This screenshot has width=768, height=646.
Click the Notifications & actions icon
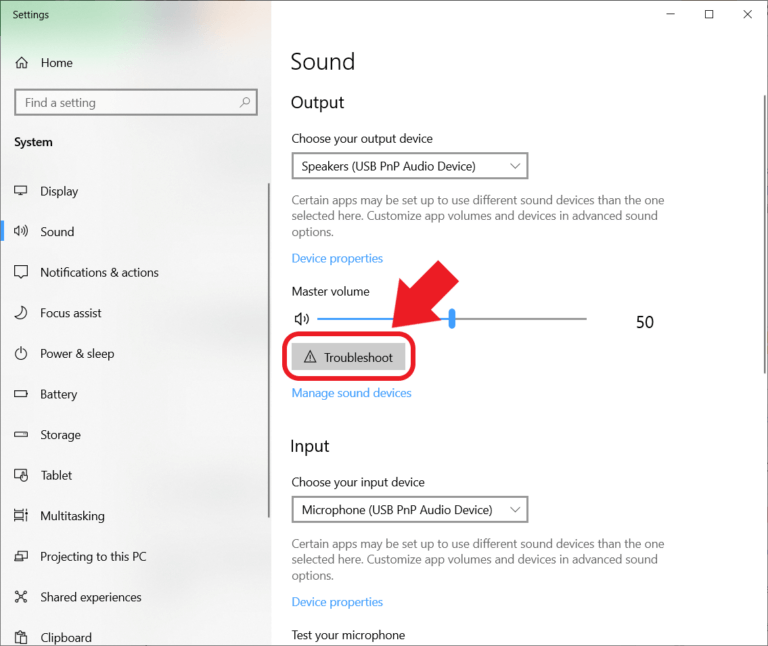click(21, 272)
